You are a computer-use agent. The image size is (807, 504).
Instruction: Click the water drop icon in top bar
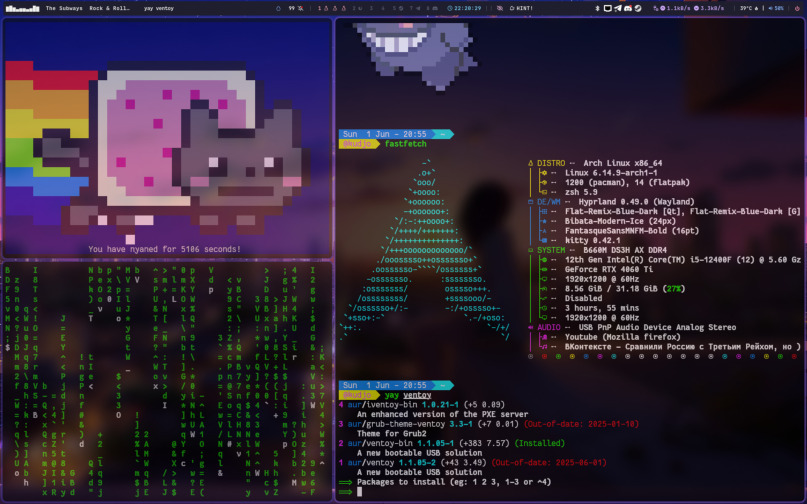click(x=278, y=8)
